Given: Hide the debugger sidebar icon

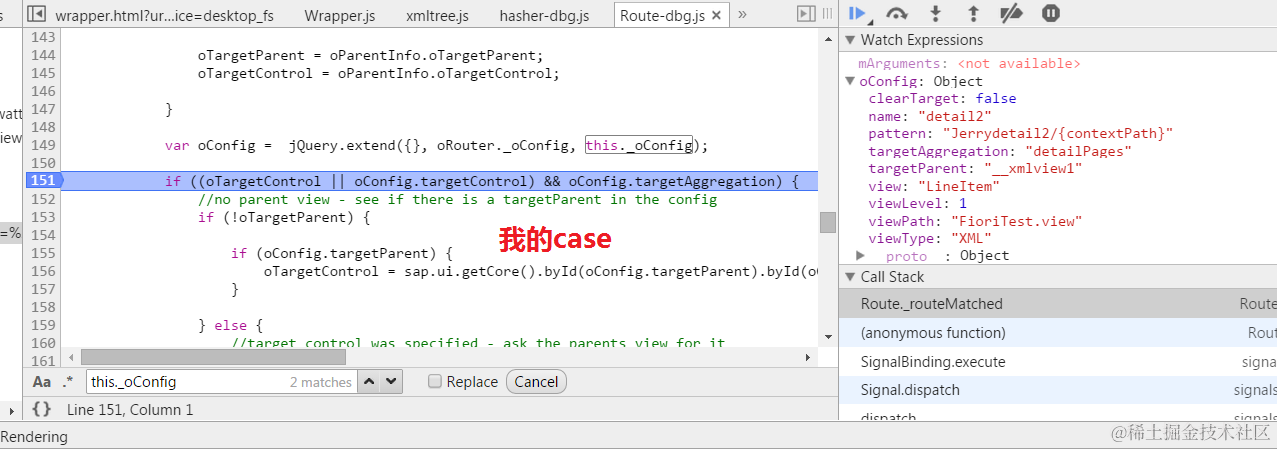Looking at the screenshot, I should coord(806,14).
